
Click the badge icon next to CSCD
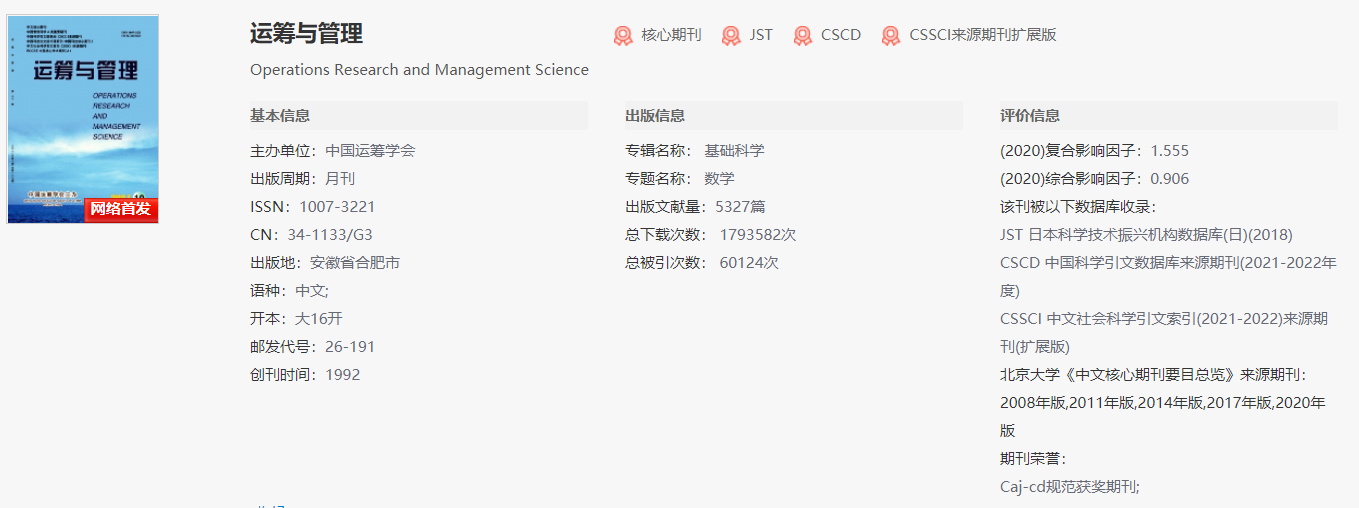pyautogui.click(x=802, y=35)
